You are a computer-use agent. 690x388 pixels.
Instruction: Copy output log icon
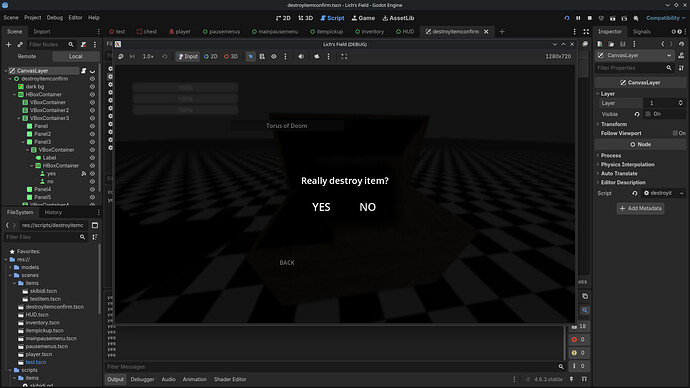585,296
